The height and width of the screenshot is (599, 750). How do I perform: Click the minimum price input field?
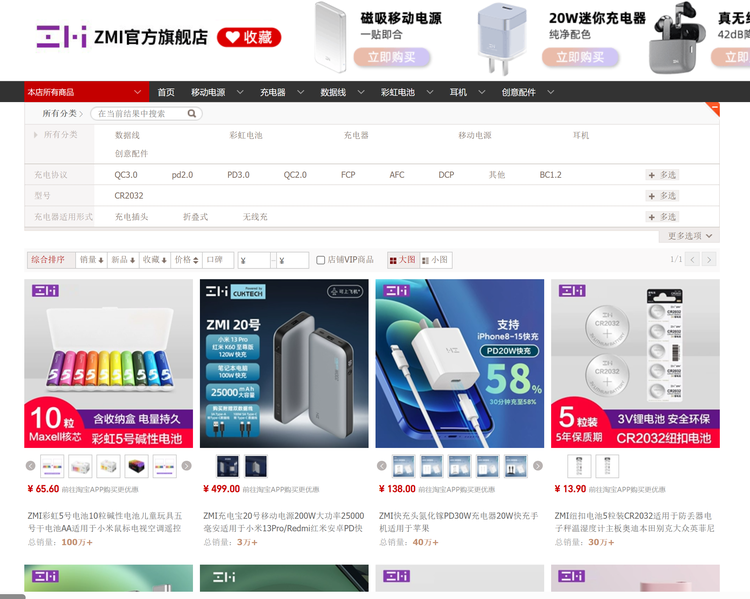pyautogui.click(x=254, y=260)
